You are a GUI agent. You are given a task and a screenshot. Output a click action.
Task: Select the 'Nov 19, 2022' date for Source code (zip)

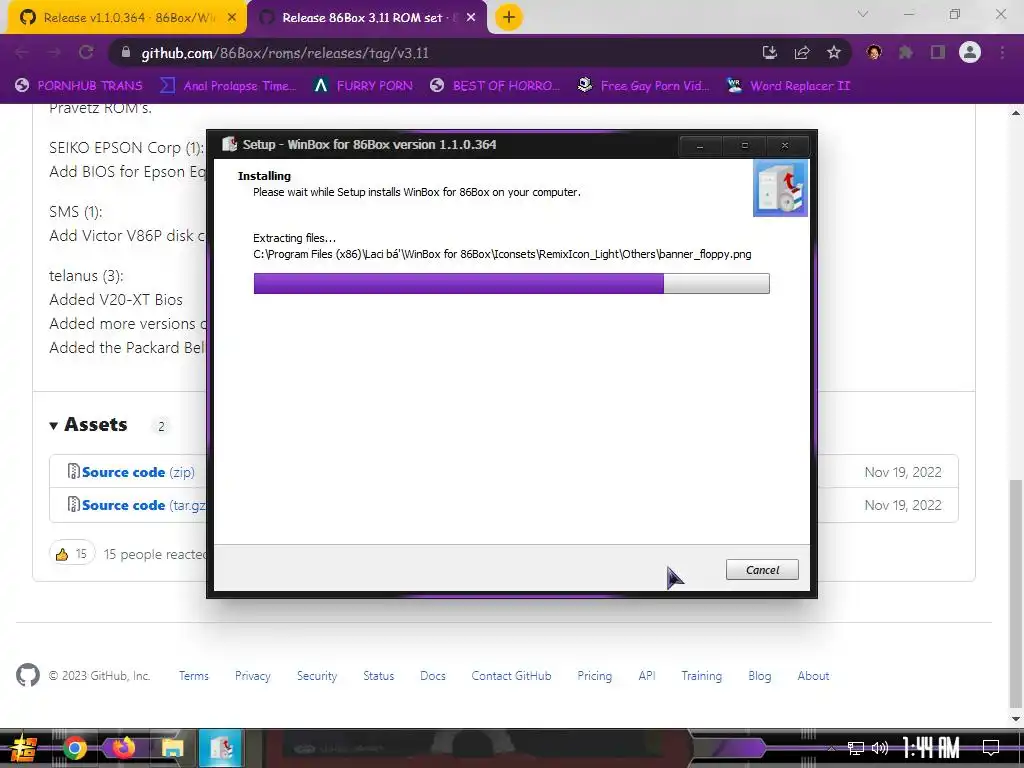[x=903, y=472]
